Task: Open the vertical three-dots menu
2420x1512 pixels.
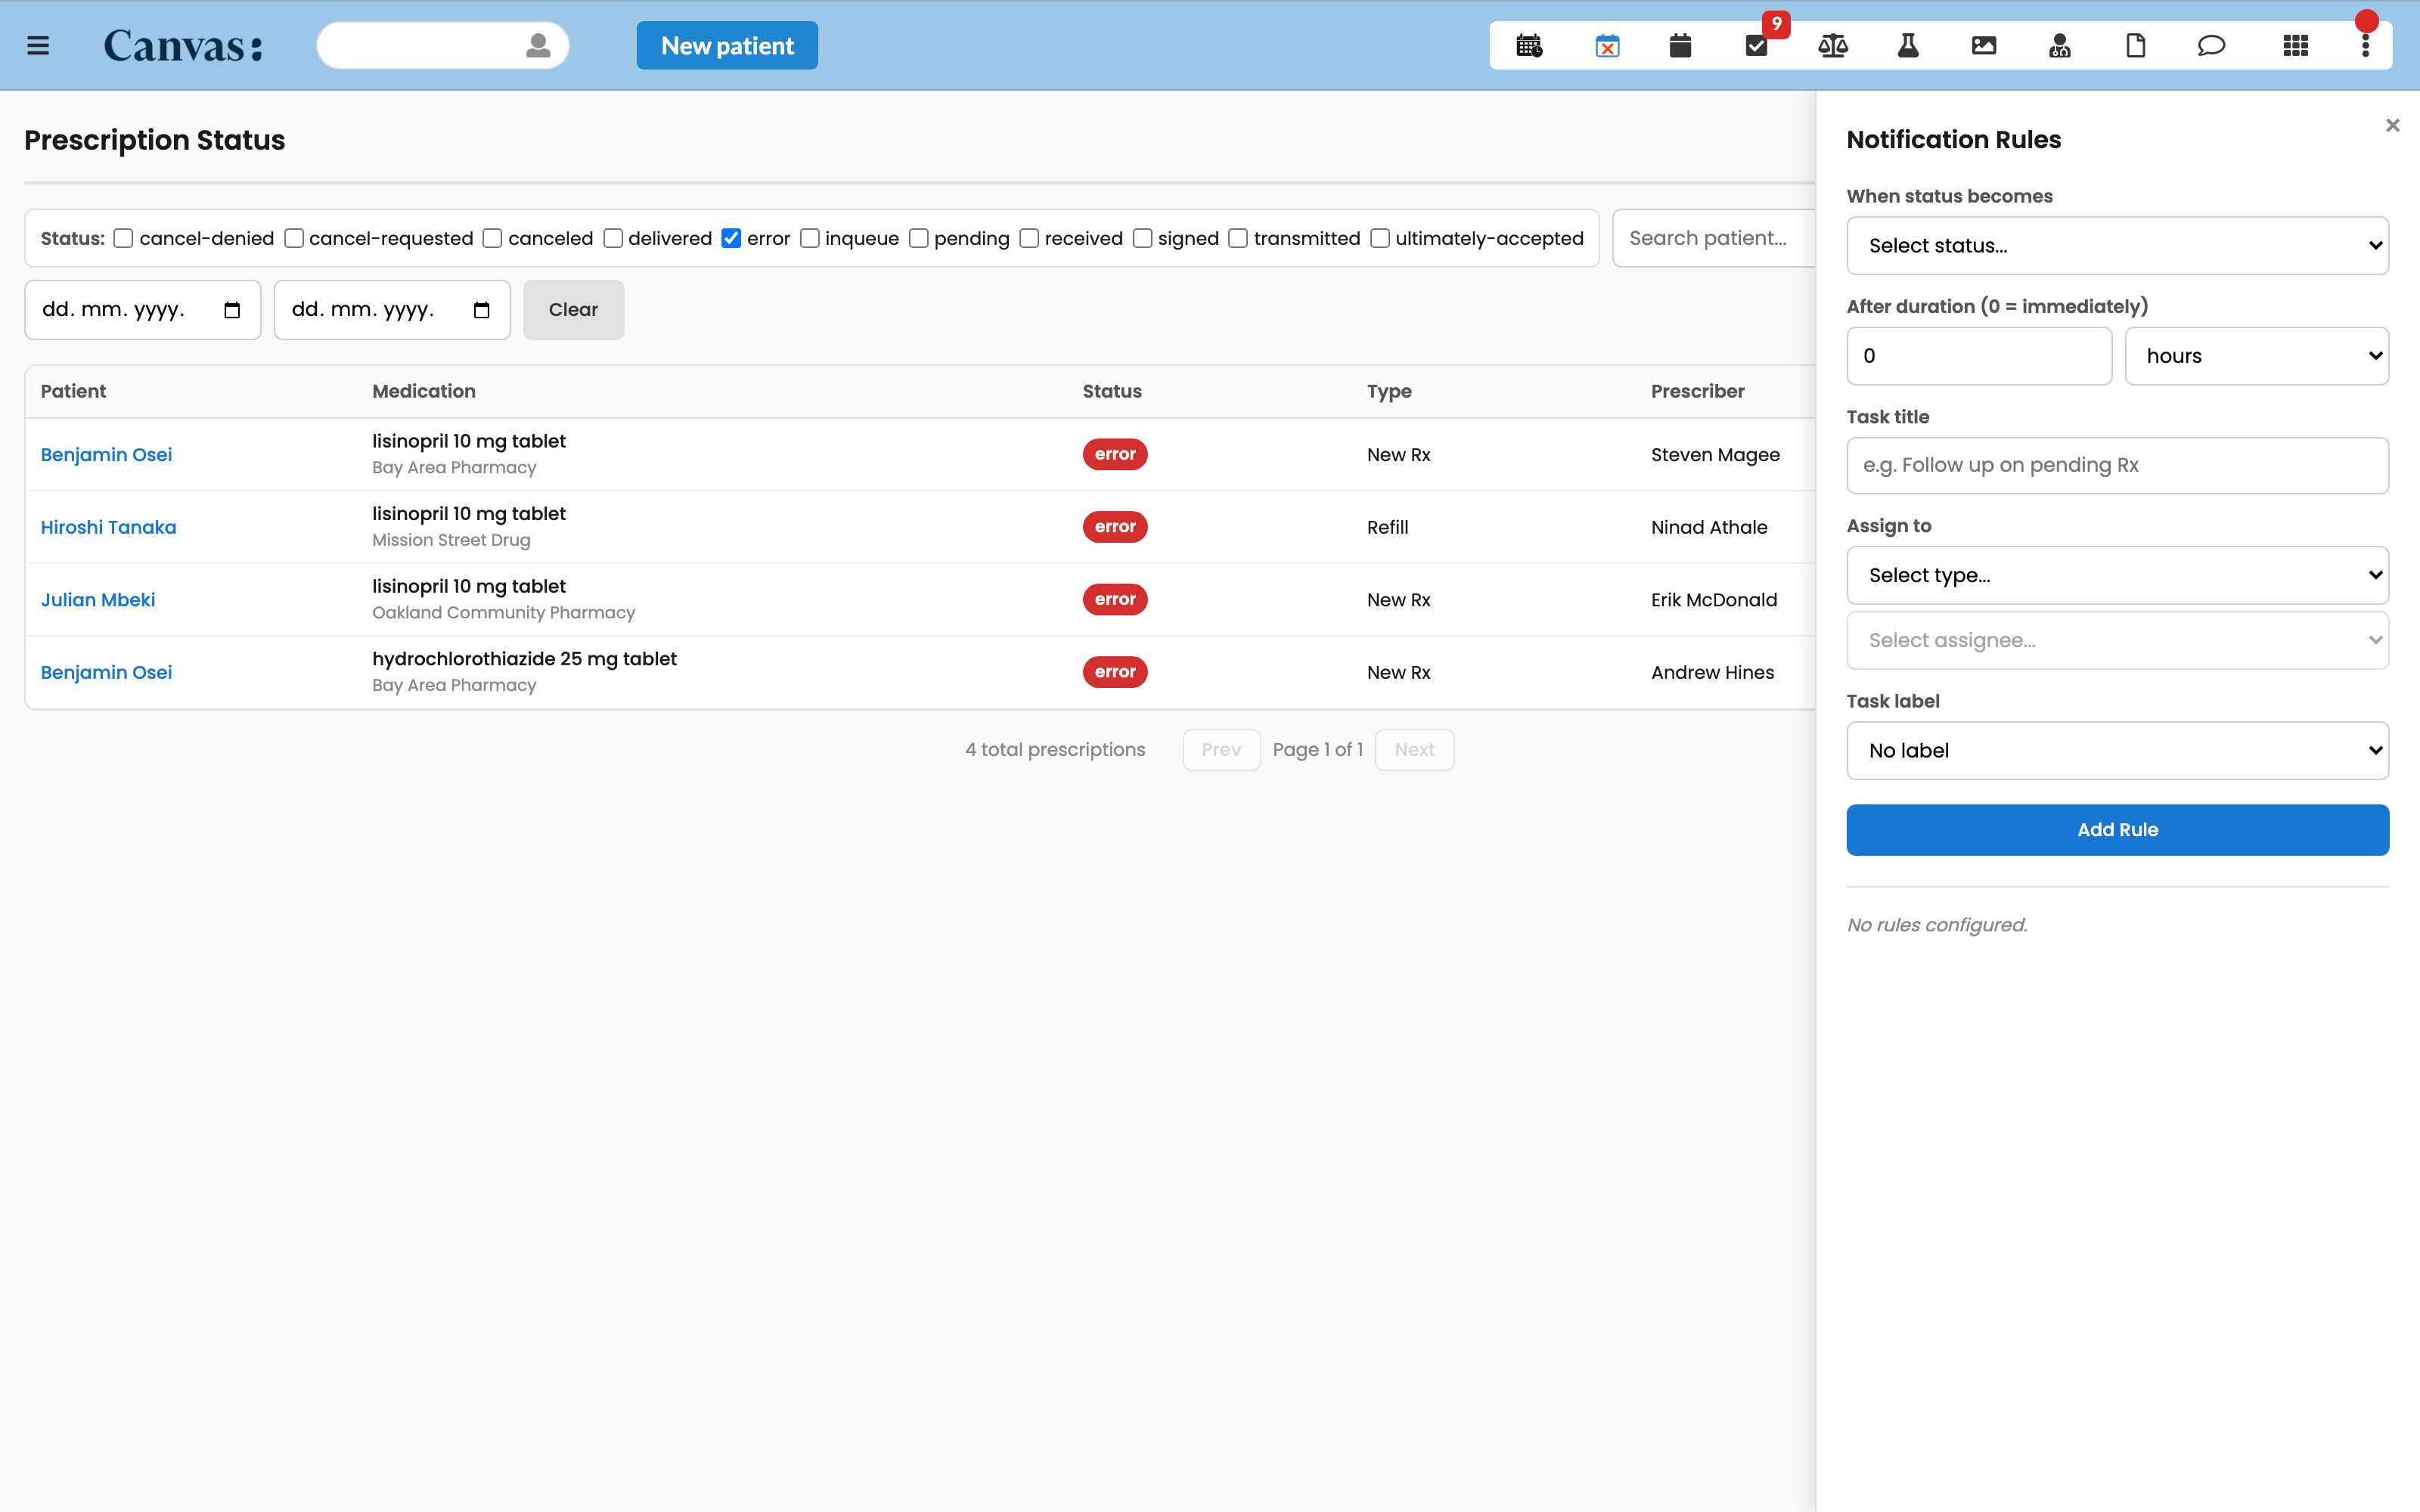Action: [2365, 46]
